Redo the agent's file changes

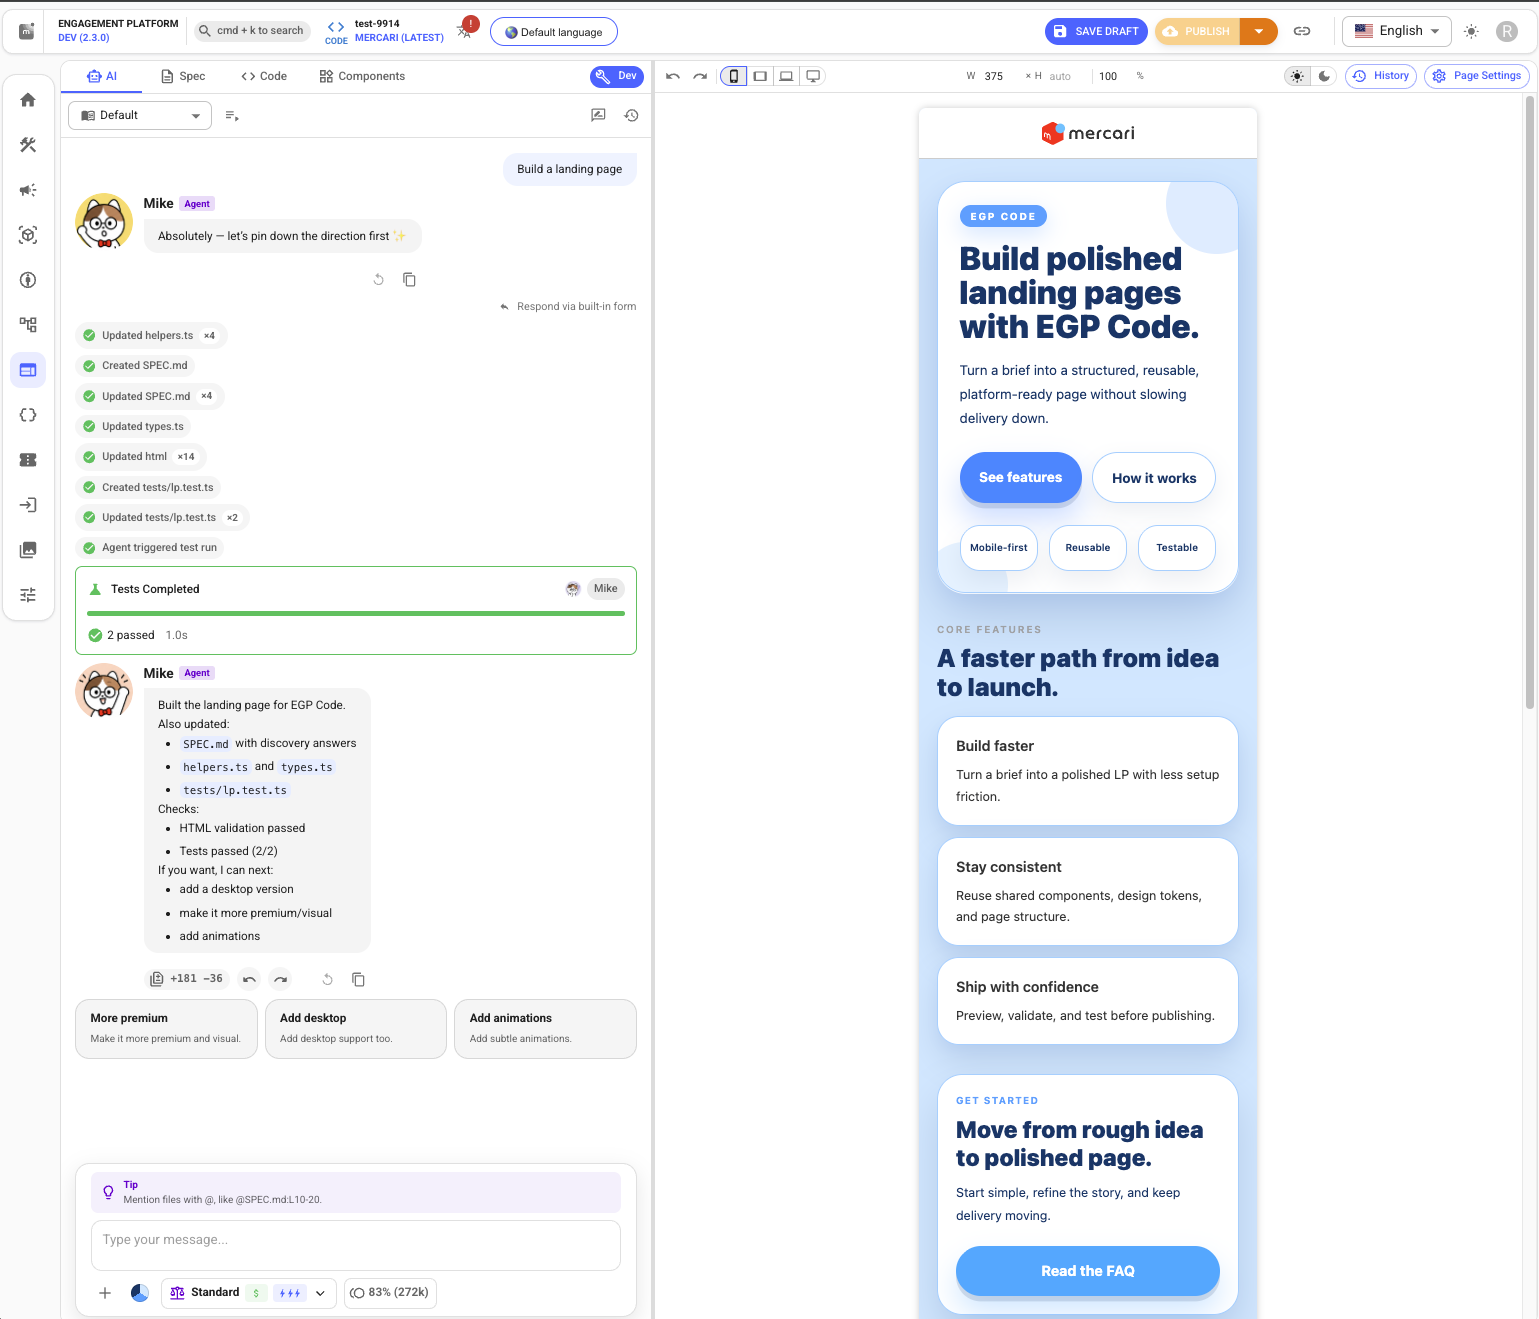coord(281,979)
